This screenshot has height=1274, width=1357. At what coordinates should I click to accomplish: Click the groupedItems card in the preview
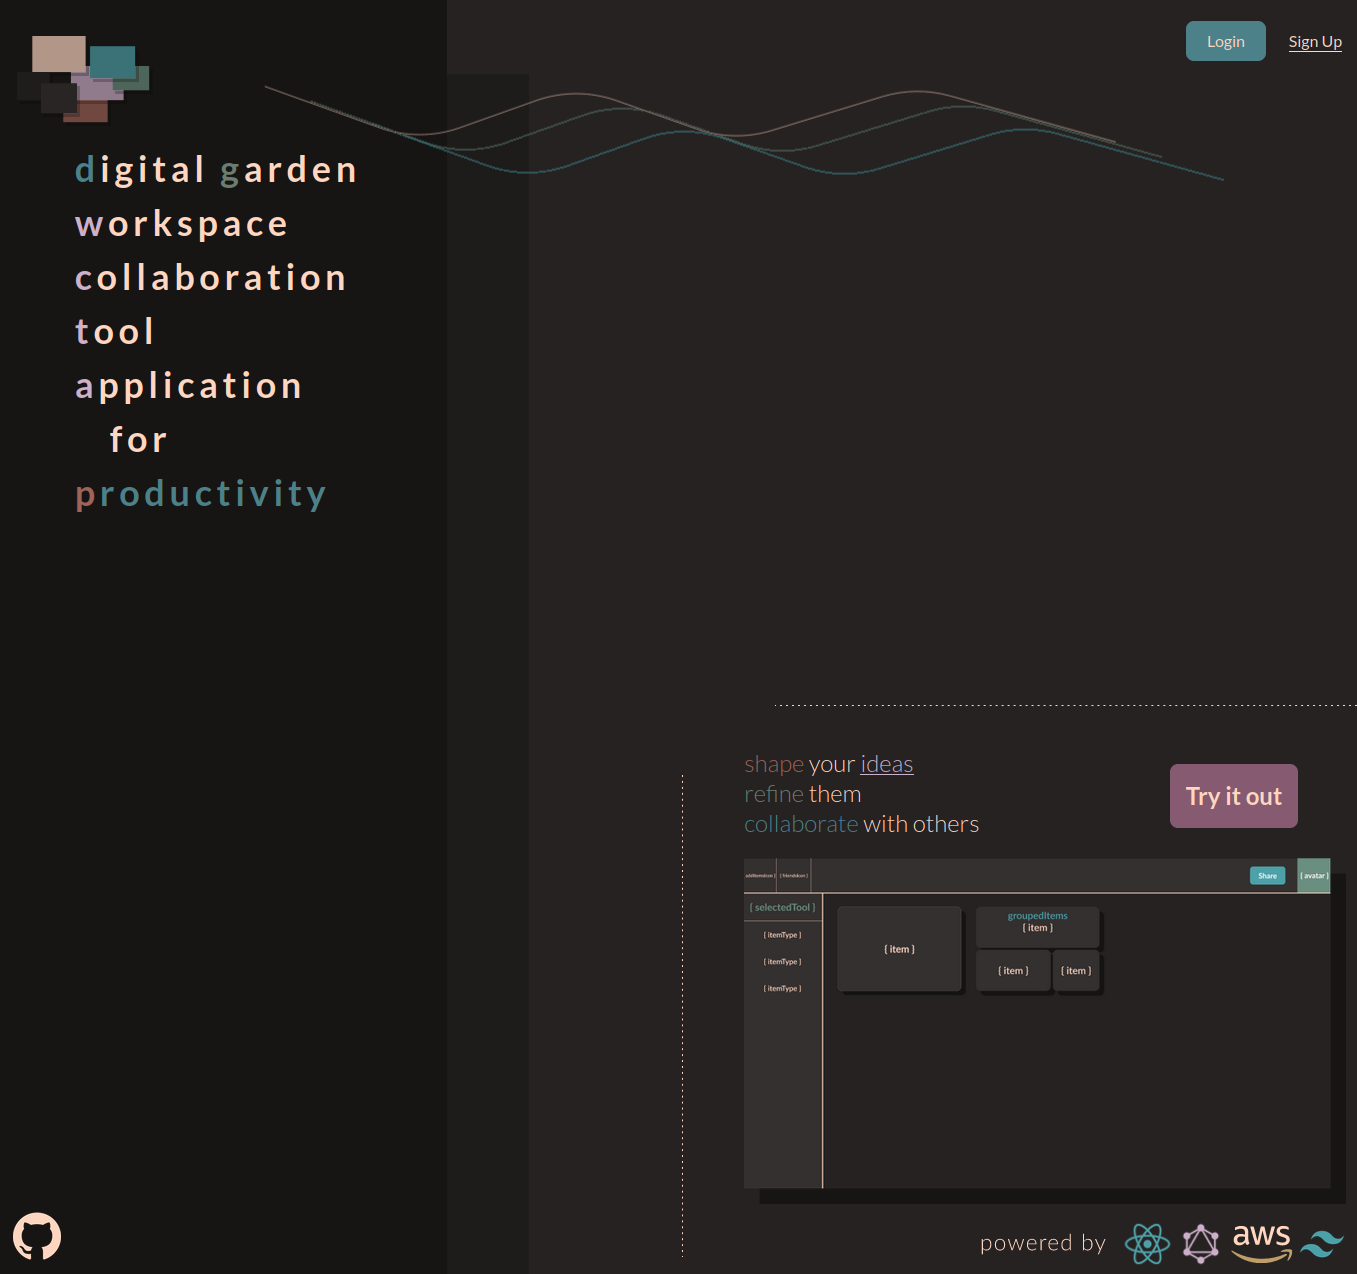(x=1038, y=927)
